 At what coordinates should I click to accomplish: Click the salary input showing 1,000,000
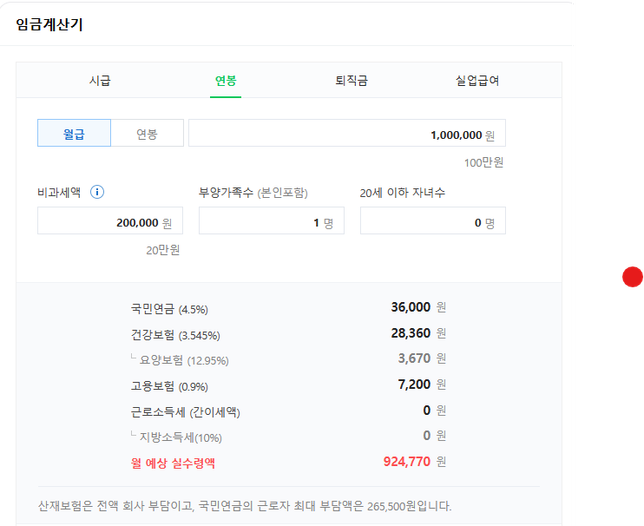(x=346, y=134)
